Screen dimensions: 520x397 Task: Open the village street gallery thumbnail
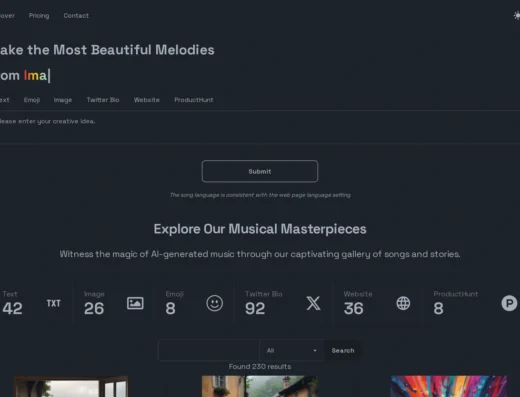260,387
